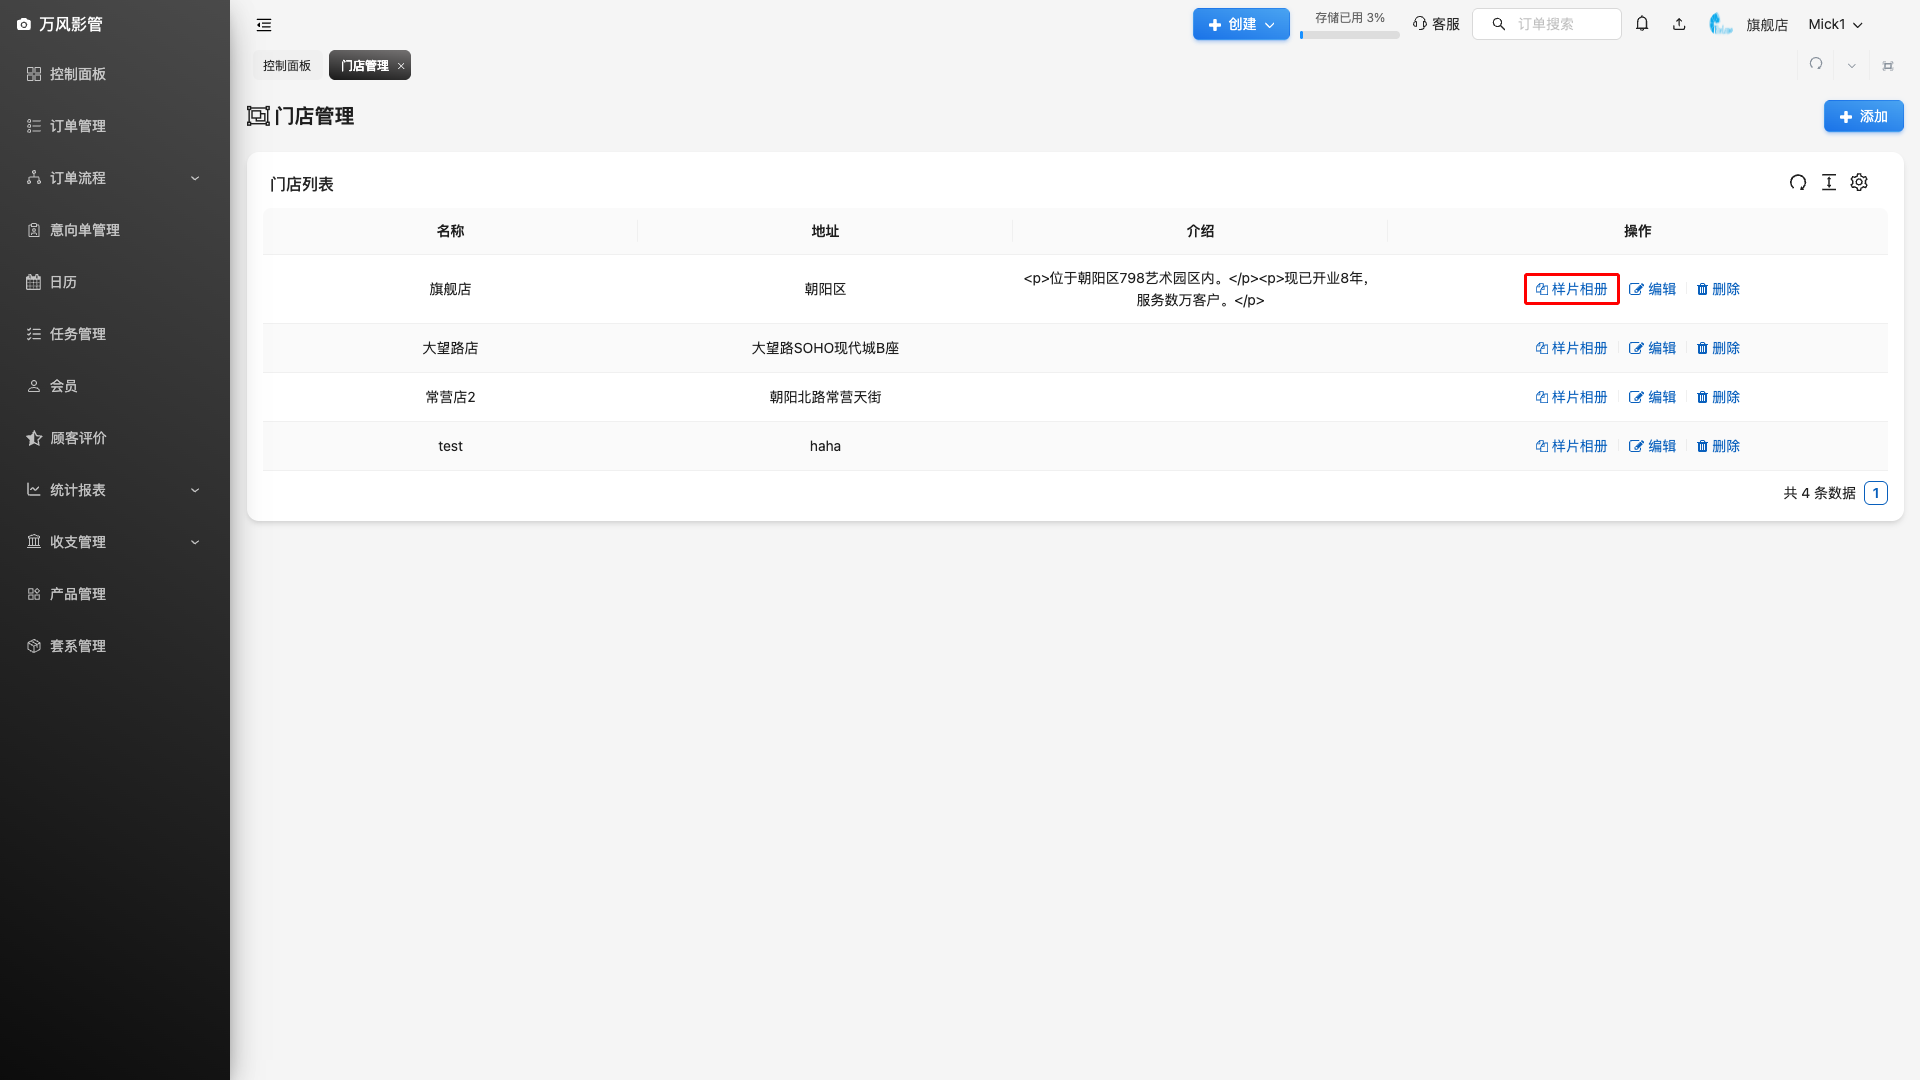Click the 旗舰店 label in top bar
Viewport: 1920px width, 1080px height.
pos(1767,25)
